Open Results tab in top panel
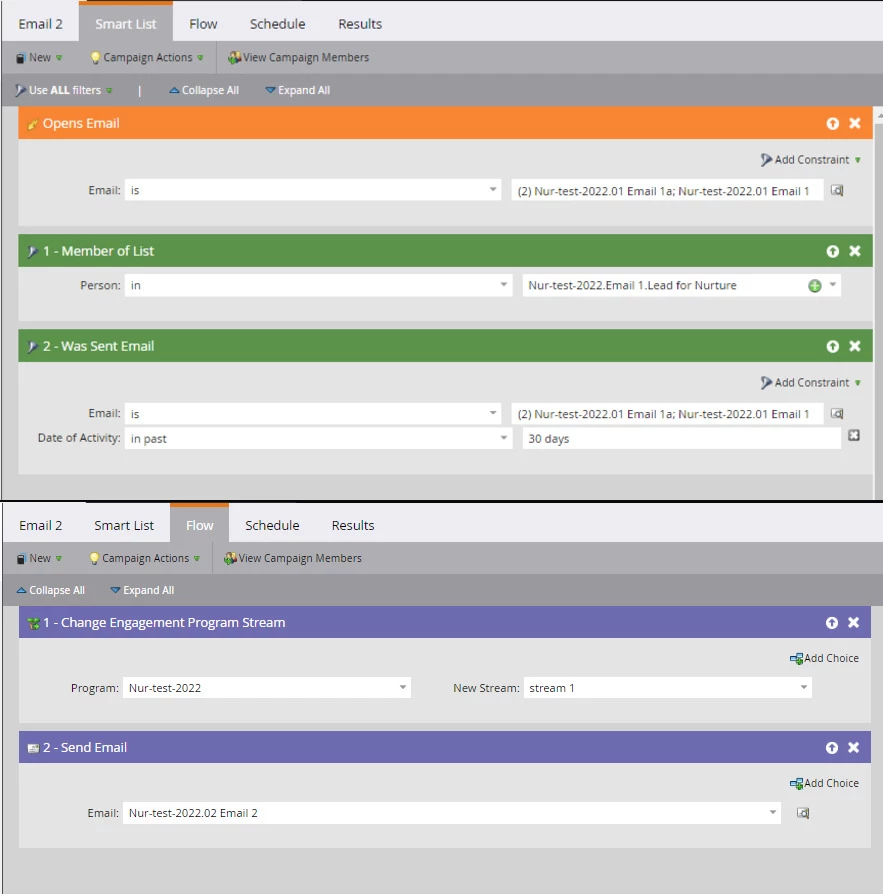This screenshot has height=894, width=883. click(x=360, y=24)
